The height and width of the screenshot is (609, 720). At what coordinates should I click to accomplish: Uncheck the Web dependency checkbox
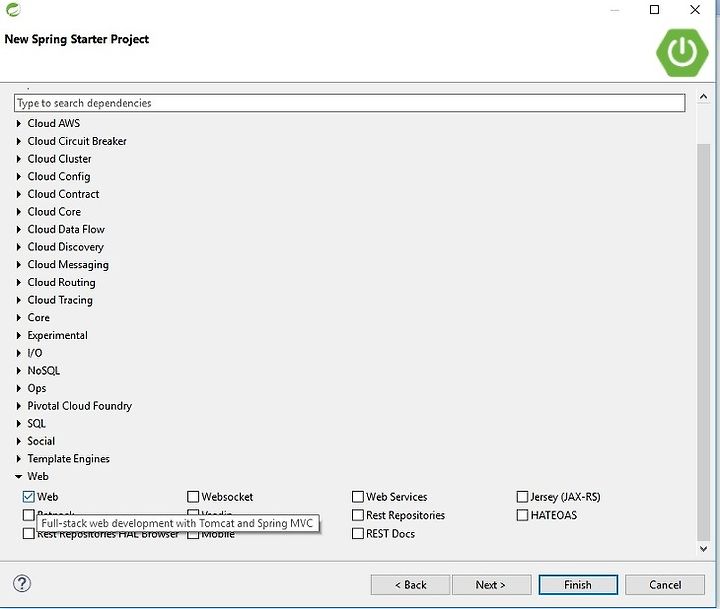[x=28, y=496]
